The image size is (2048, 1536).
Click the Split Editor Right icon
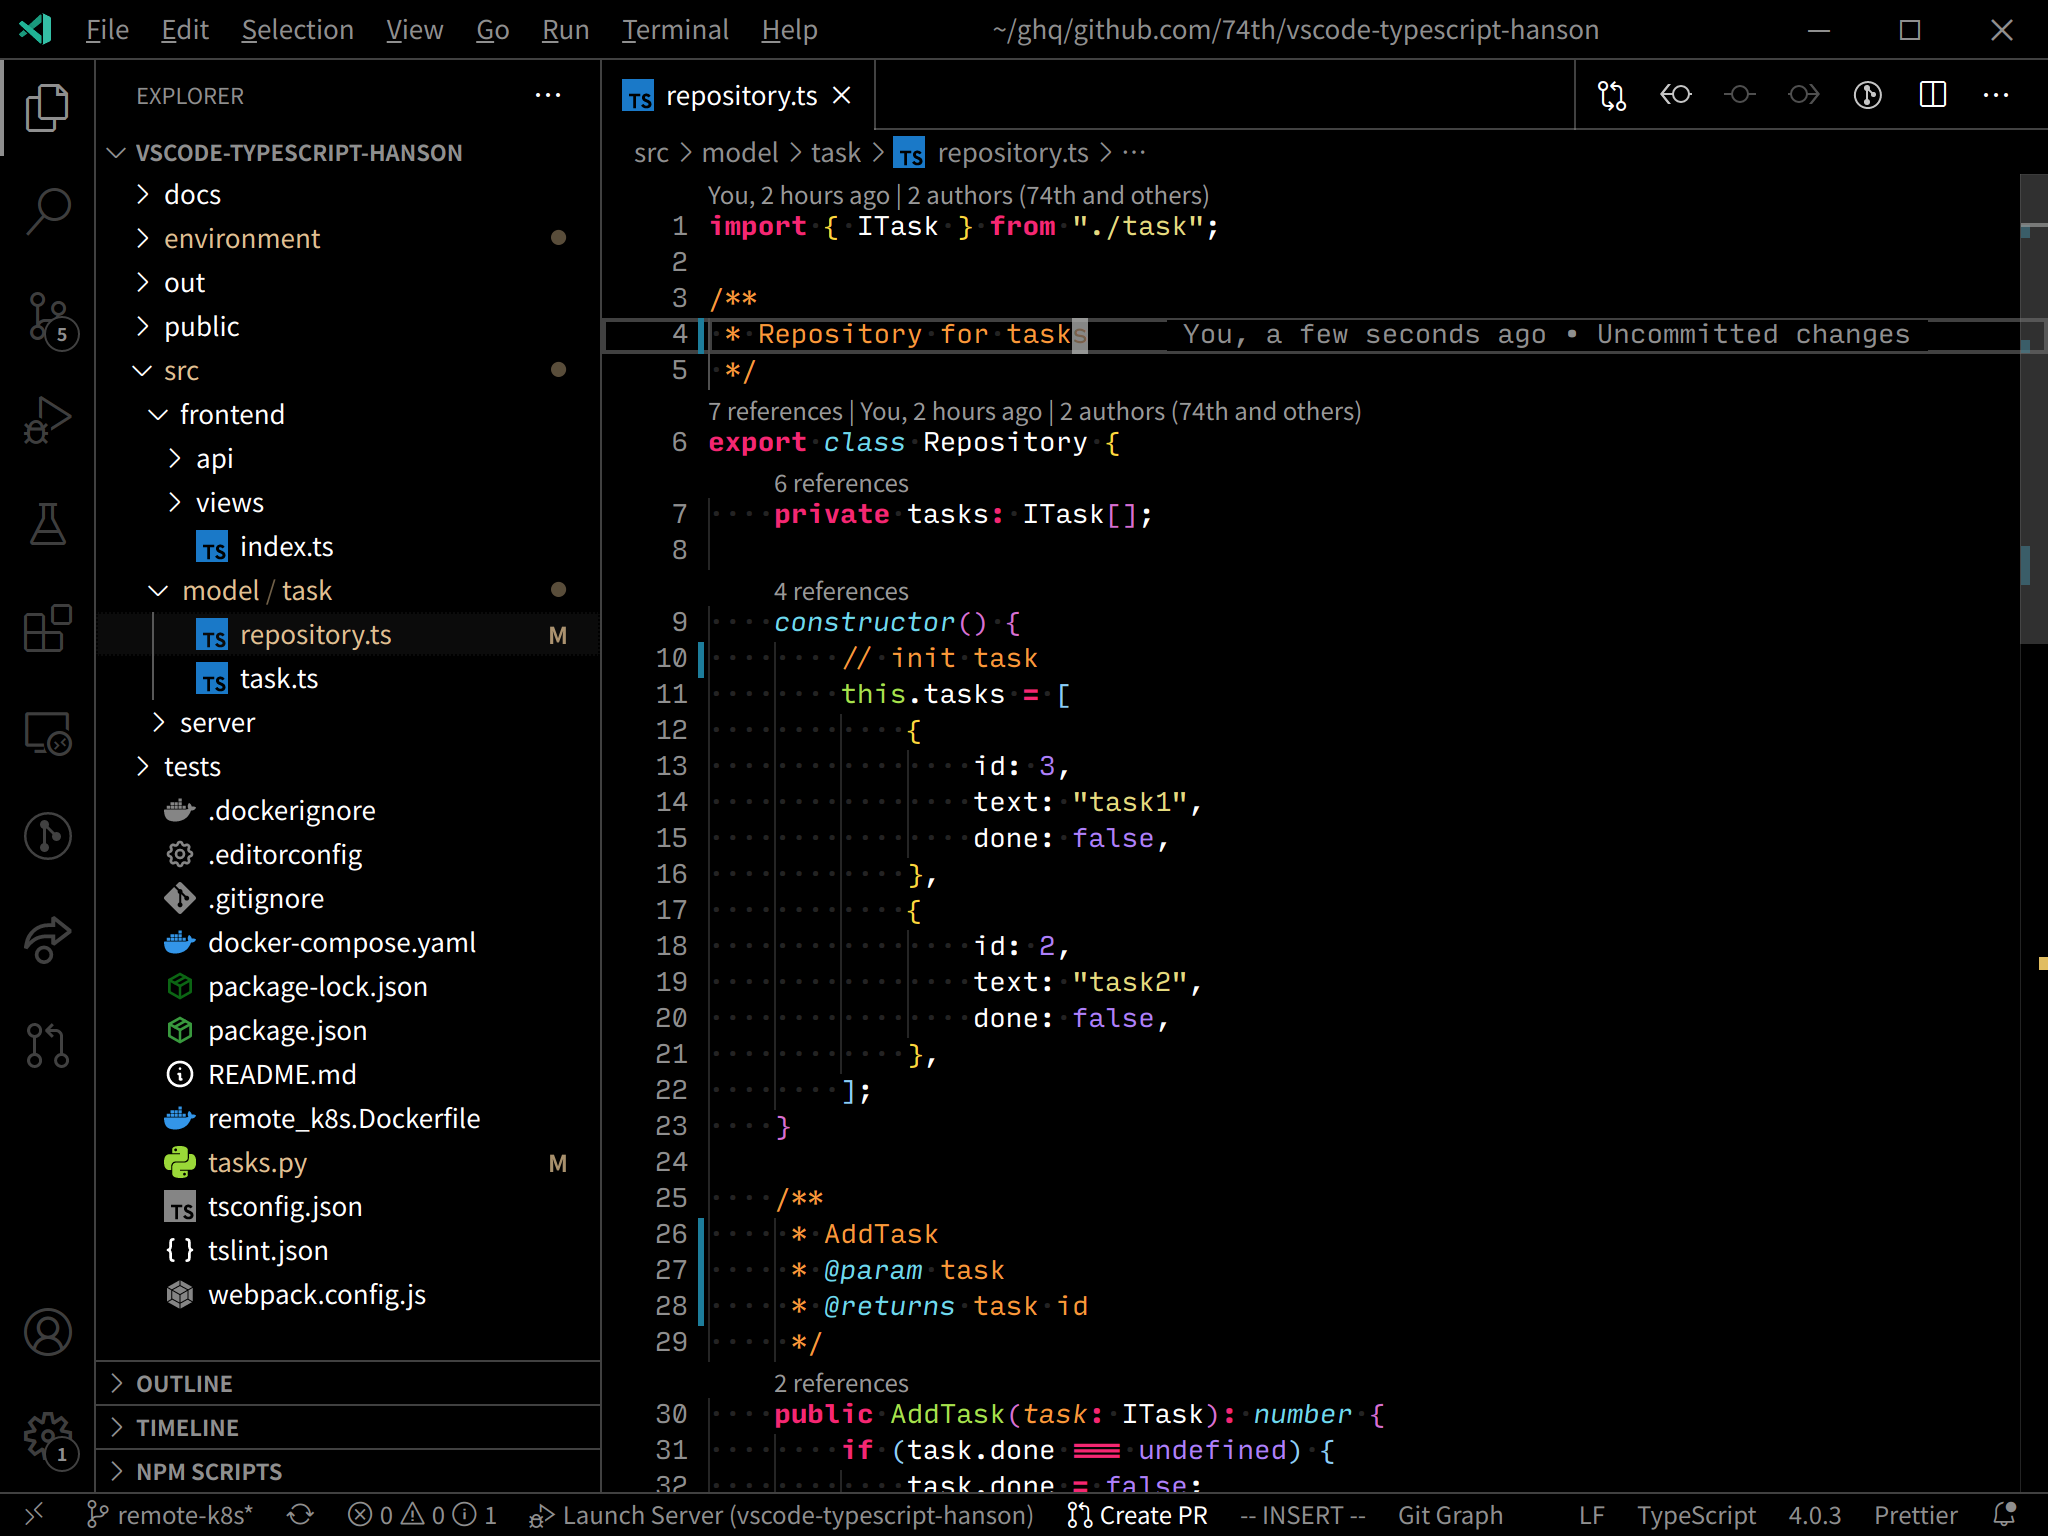(x=1932, y=95)
